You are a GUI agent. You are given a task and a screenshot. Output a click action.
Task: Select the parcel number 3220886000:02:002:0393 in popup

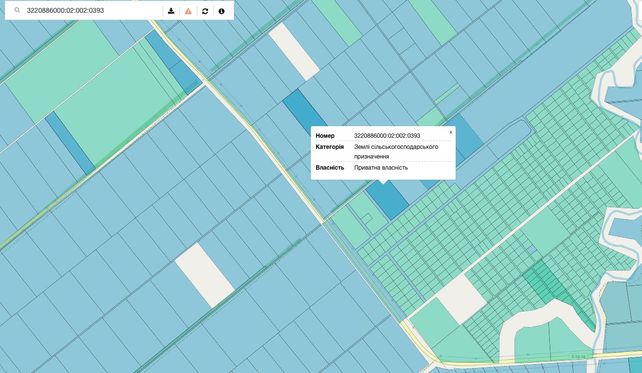pyautogui.click(x=387, y=136)
